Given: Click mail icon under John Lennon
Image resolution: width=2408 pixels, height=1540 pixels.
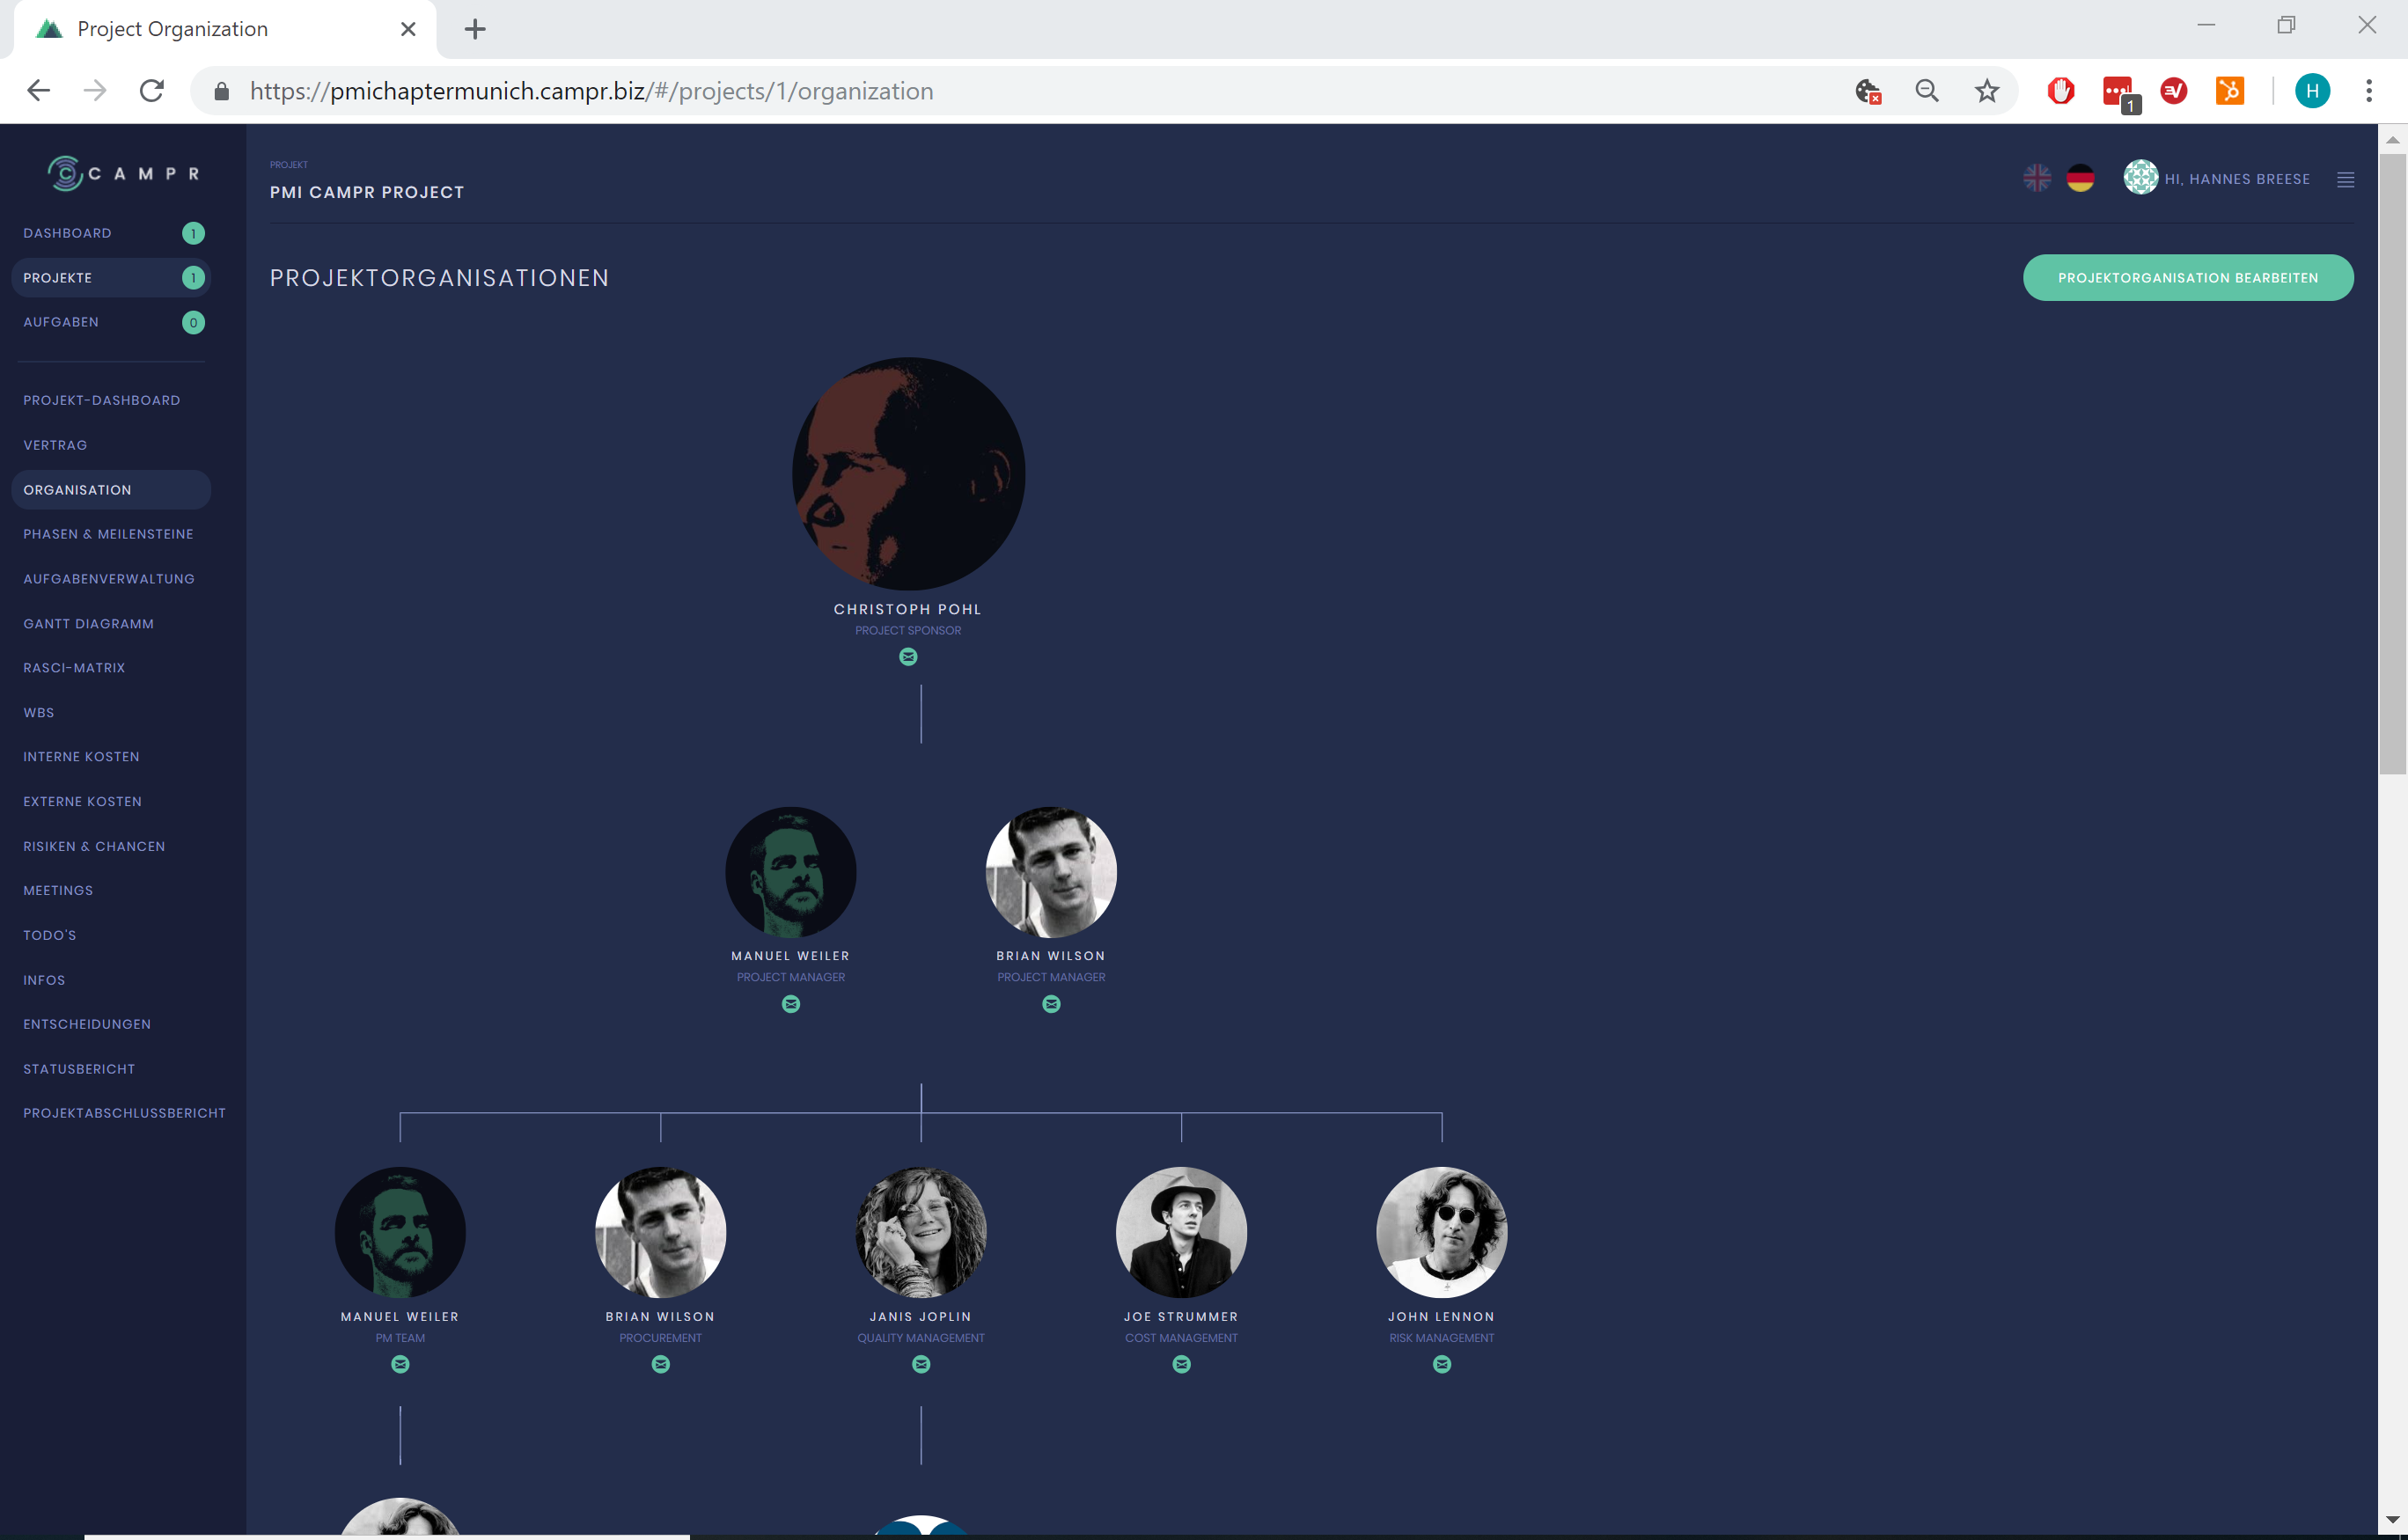Looking at the screenshot, I should coord(1442,1364).
